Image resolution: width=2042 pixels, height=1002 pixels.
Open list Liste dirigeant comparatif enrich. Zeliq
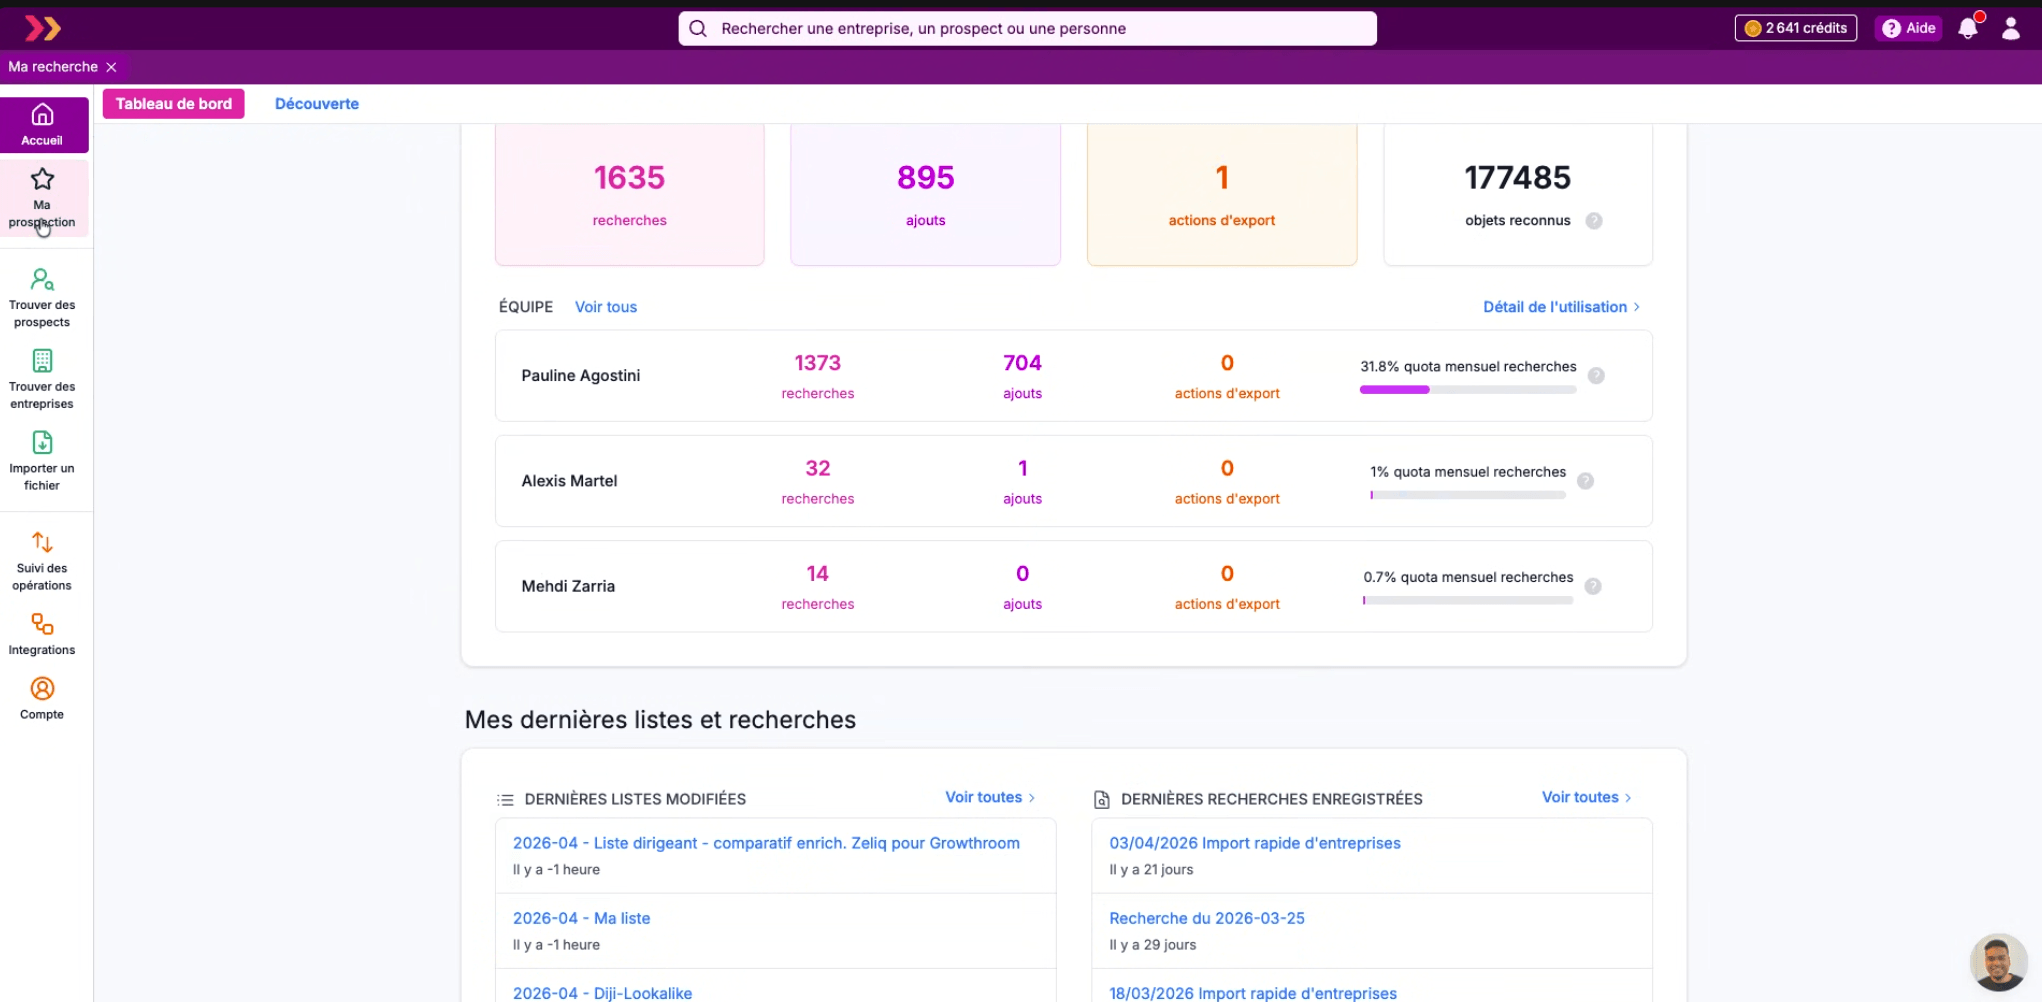(767, 843)
